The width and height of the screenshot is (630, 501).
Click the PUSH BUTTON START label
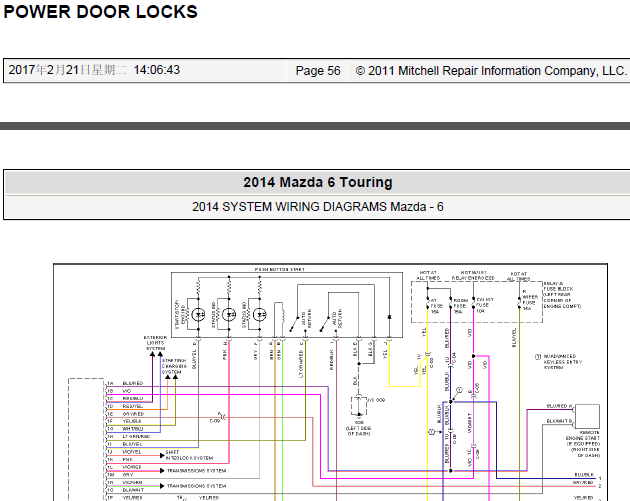click(x=280, y=269)
